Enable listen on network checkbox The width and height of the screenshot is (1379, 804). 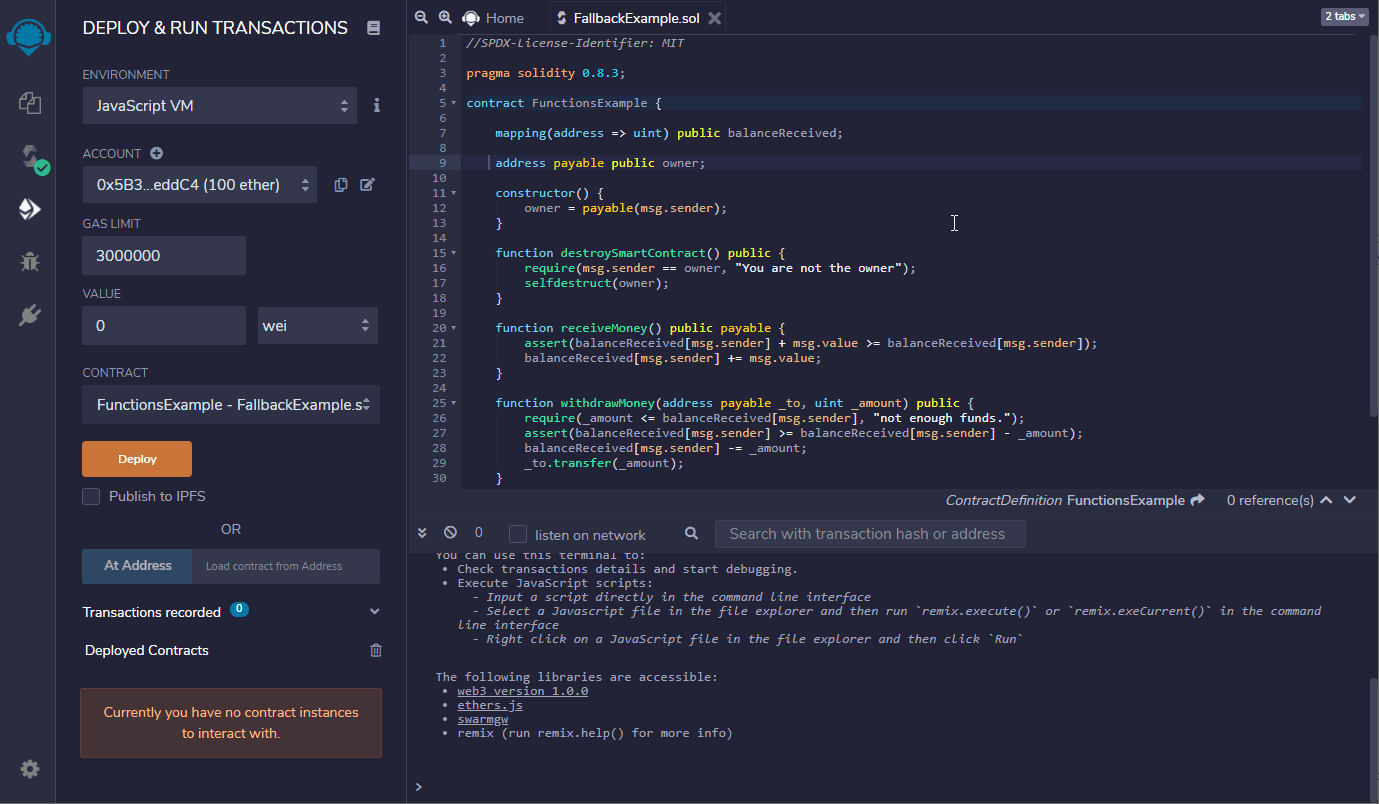pos(518,534)
